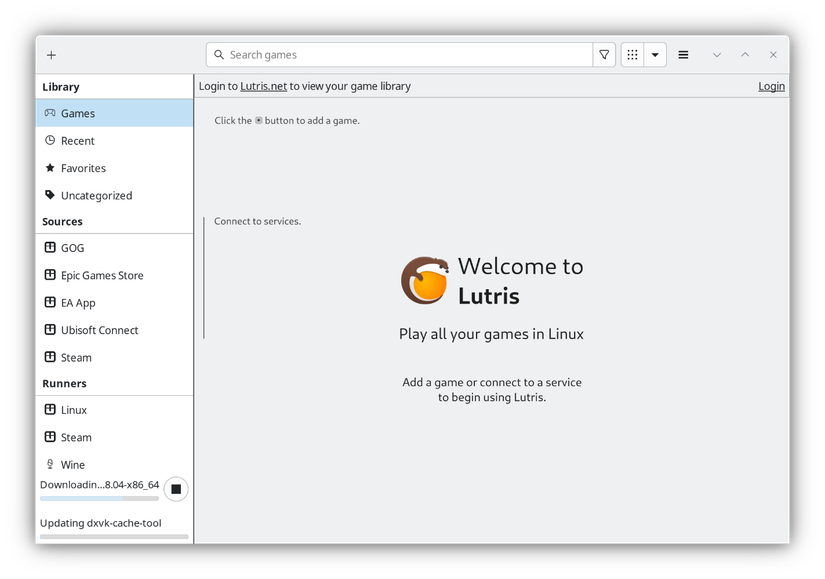Select Epic Games Store source
This screenshot has height=579, width=825.
click(115, 275)
